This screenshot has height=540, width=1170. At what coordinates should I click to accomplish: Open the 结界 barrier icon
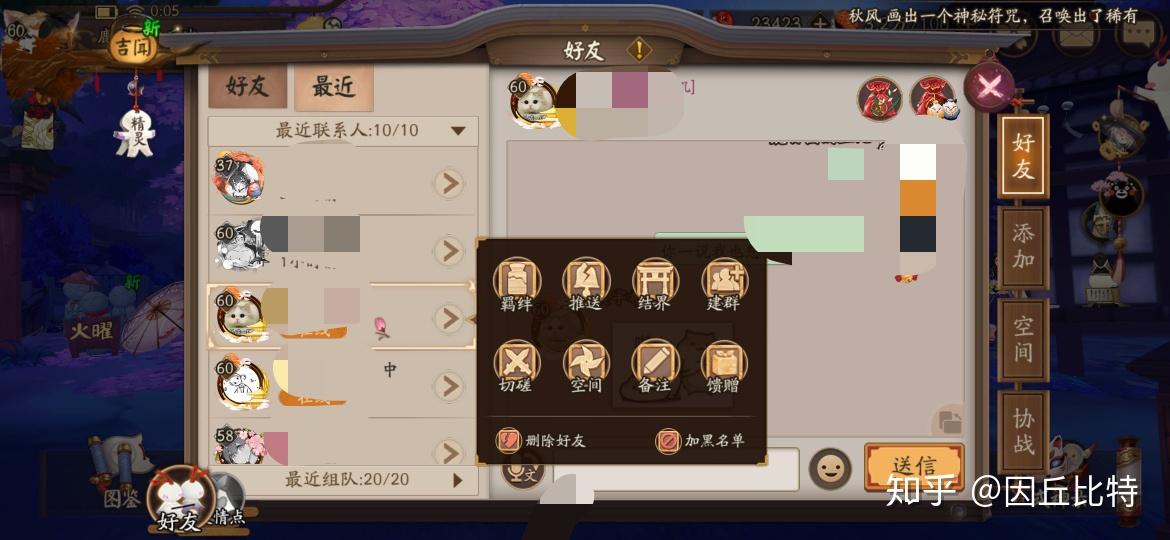coord(655,283)
